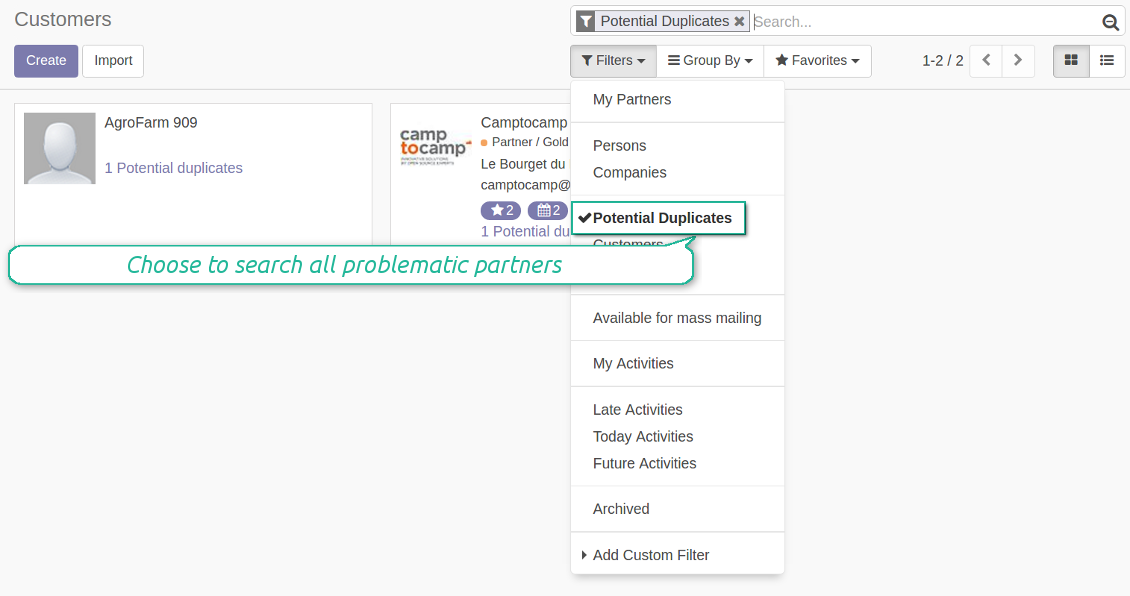Switch to kanban view
This screenshot has width=1130, height=596.
[1071, 61]
